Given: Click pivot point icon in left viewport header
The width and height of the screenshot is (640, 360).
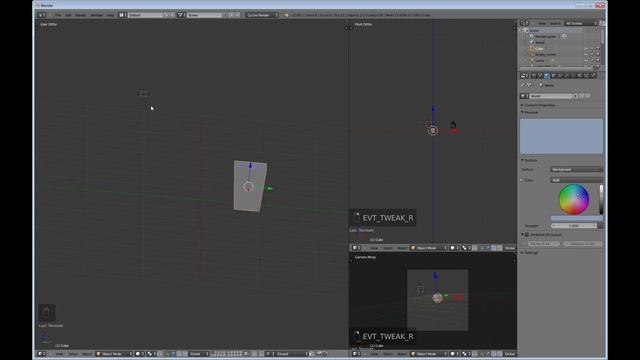Looking at the screenshot, I should coord(151,354).
